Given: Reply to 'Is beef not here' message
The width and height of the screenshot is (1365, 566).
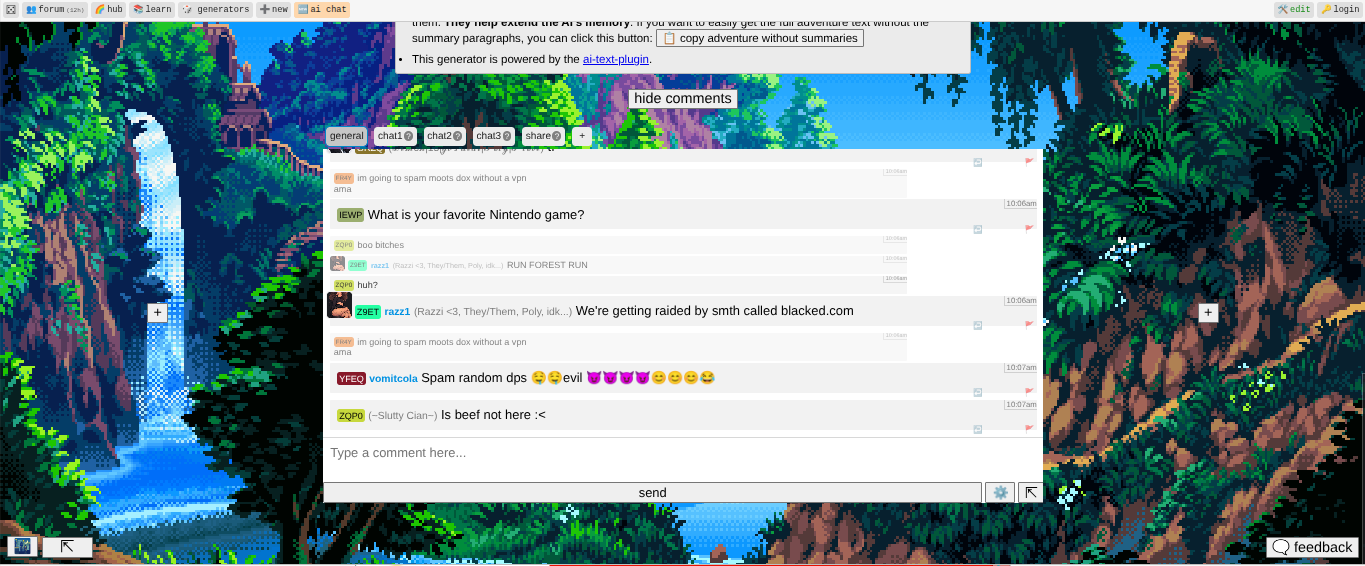Looking at the screenshot, I should (x=978, y=429).
